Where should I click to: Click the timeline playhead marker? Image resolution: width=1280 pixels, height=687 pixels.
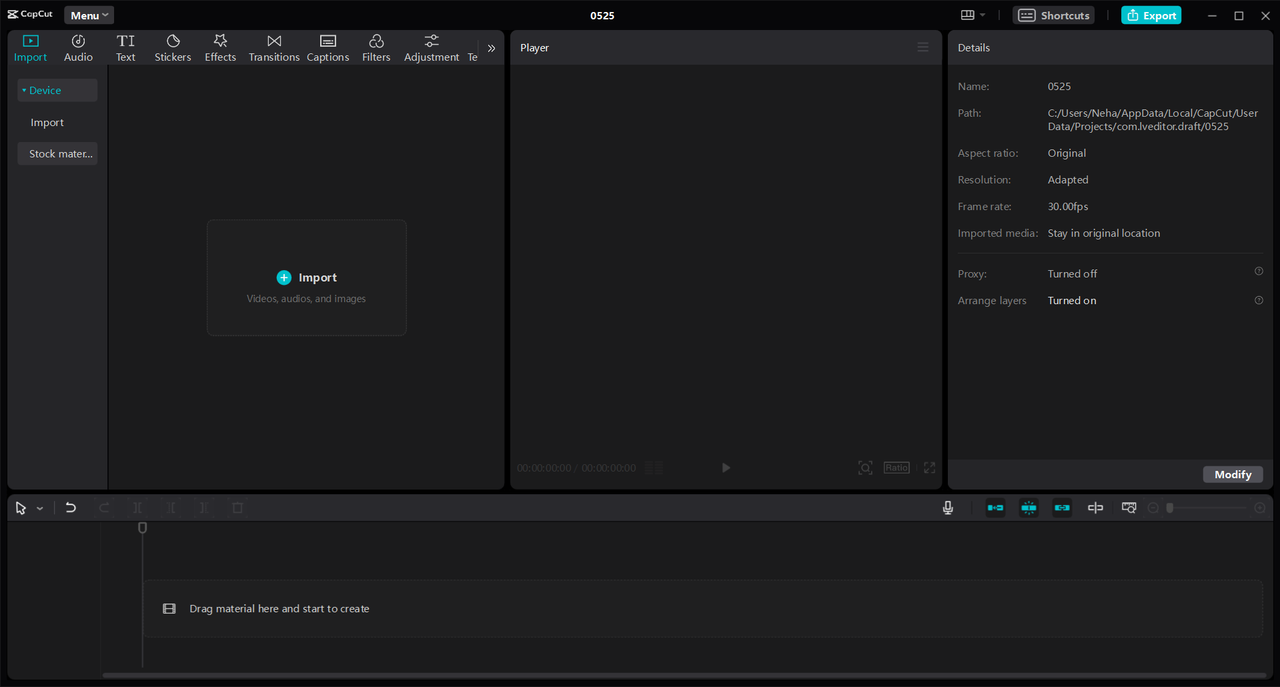point(142,527)
